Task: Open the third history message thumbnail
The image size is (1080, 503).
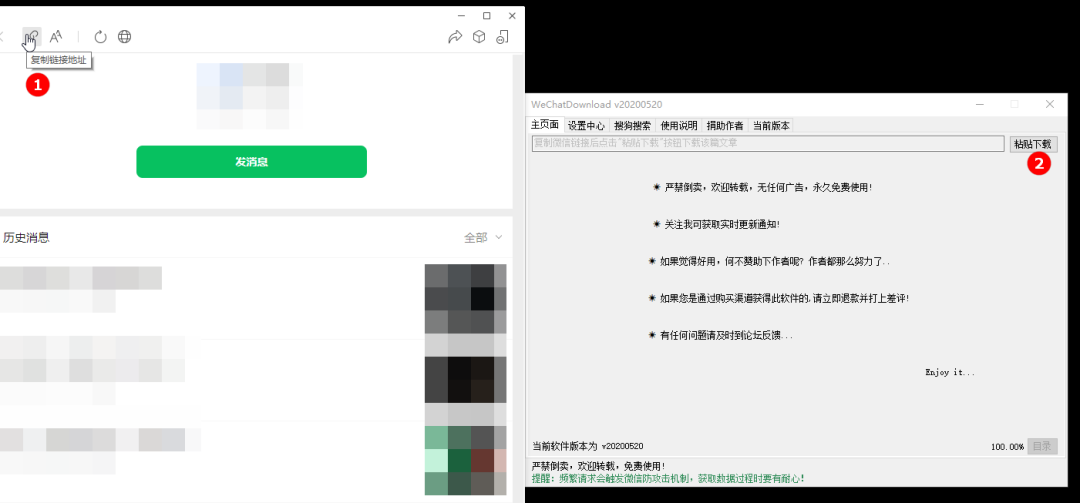Action: click(x=466, y=461)
